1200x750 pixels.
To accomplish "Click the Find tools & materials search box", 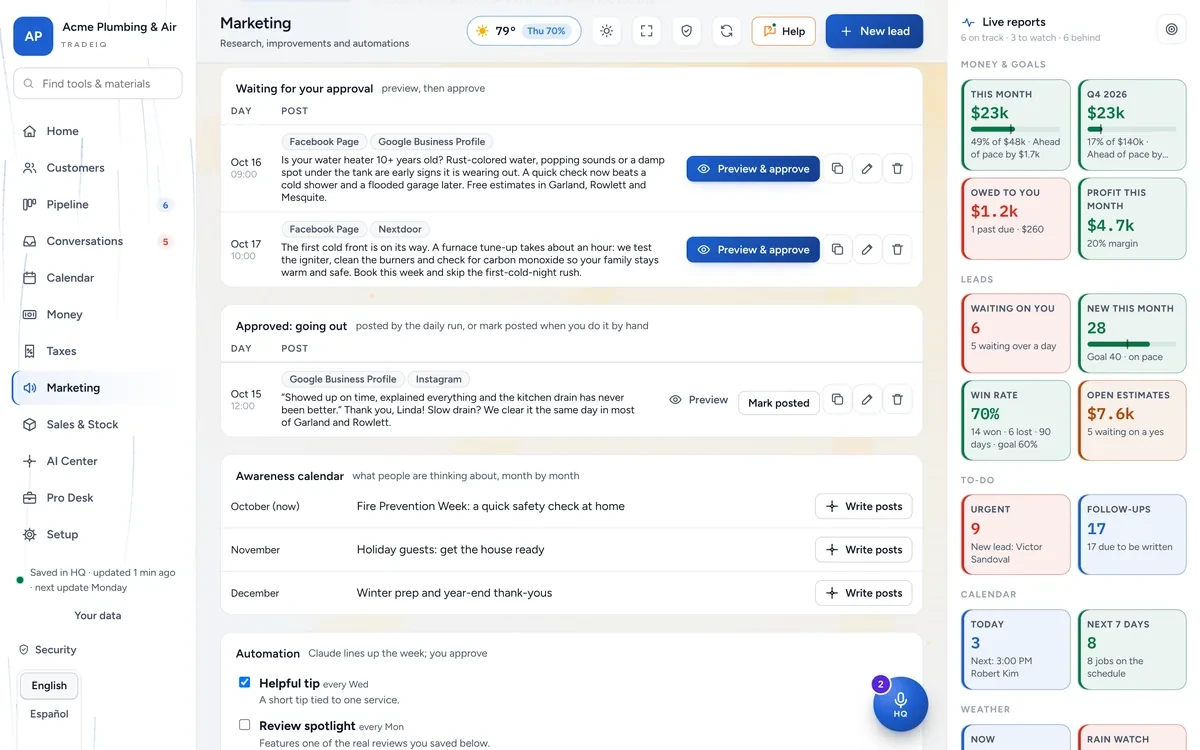I will point(98,84).
